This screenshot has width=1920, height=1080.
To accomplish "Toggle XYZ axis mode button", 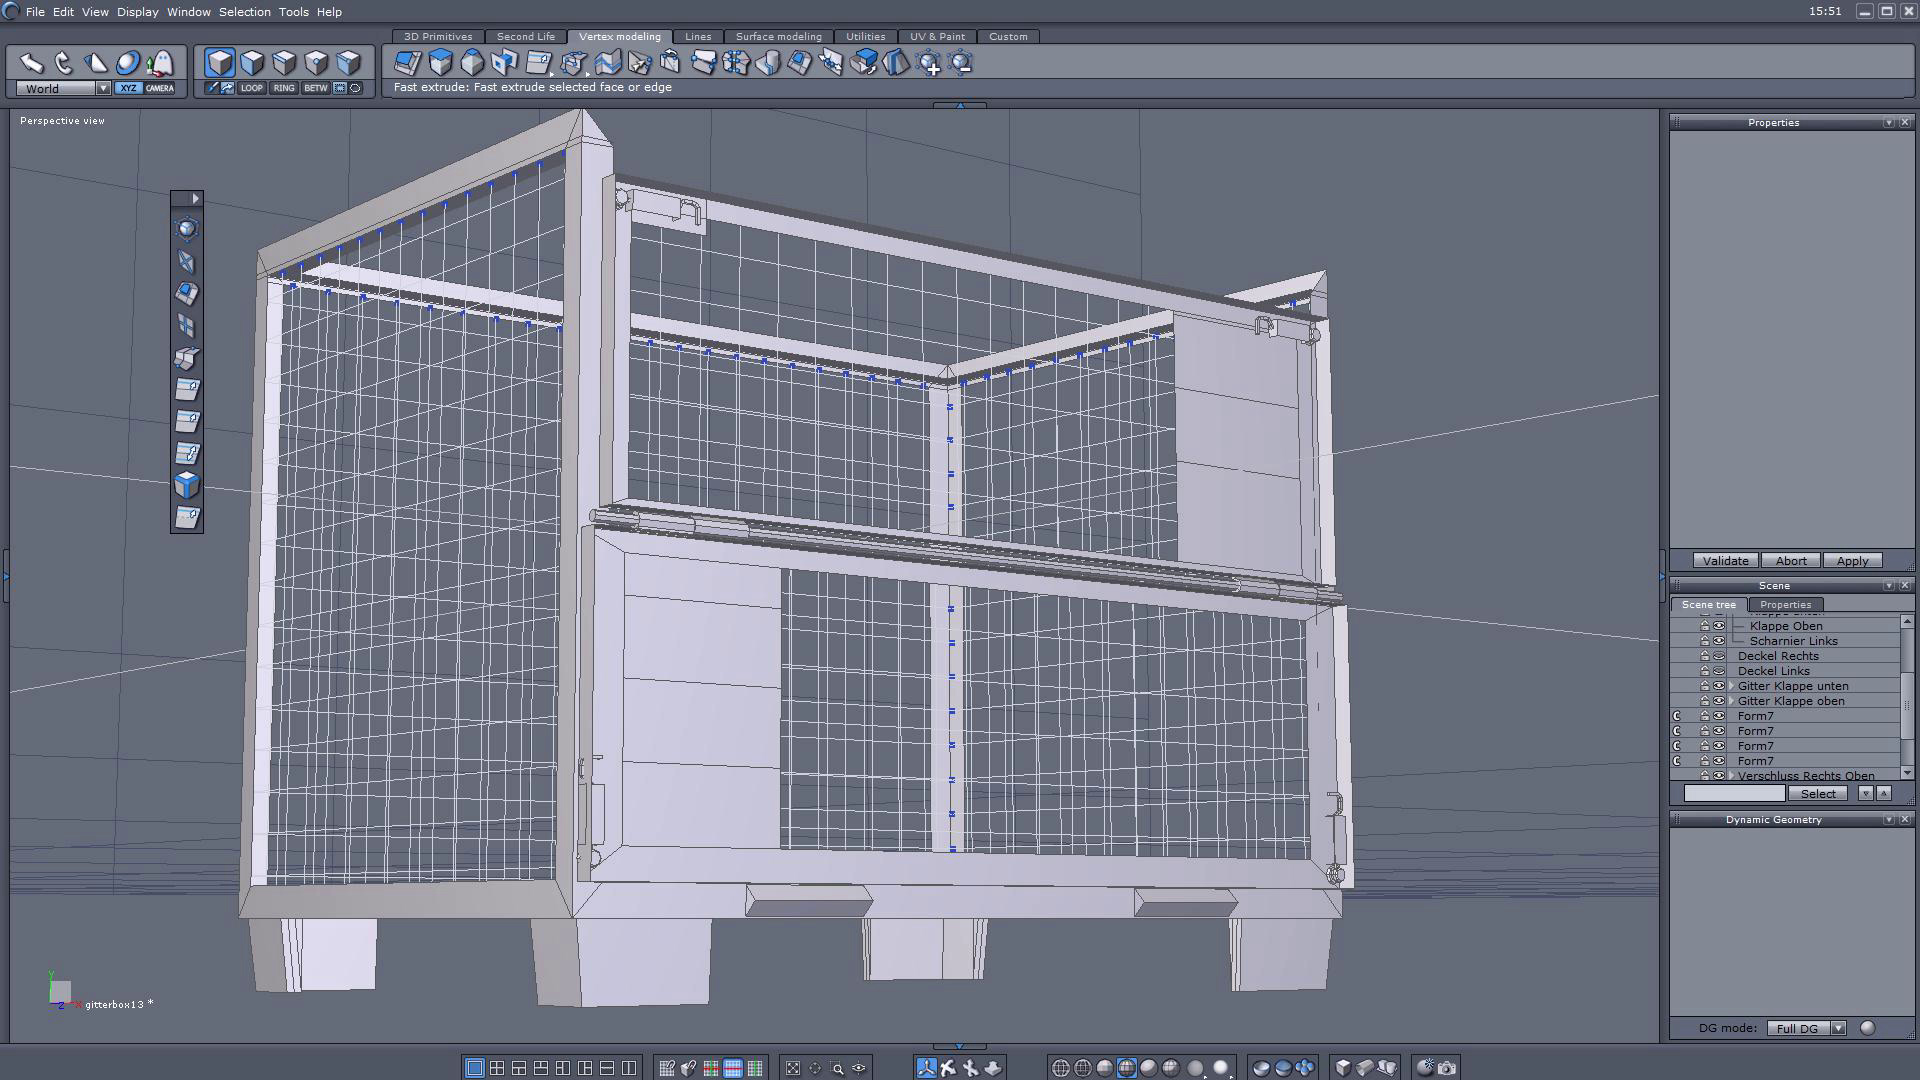I will (128, 88).
